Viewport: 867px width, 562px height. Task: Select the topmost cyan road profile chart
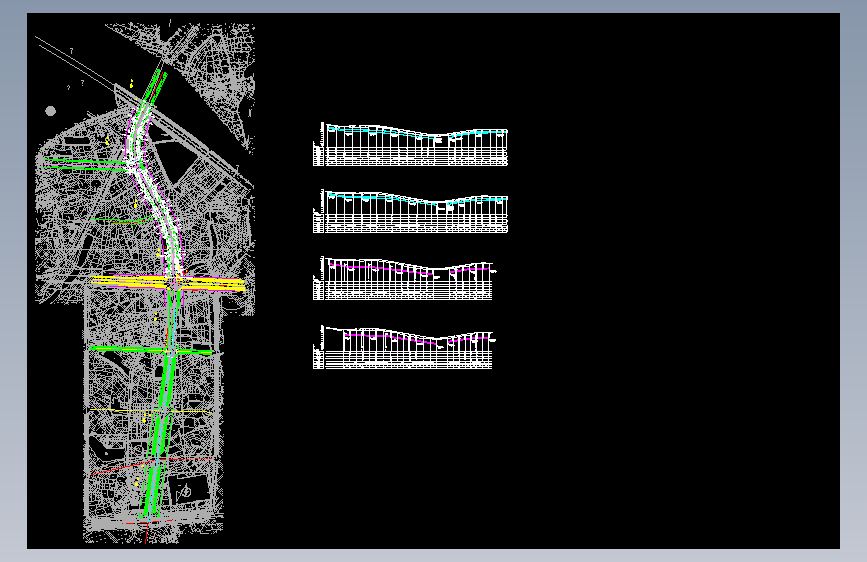coord(410,144)
